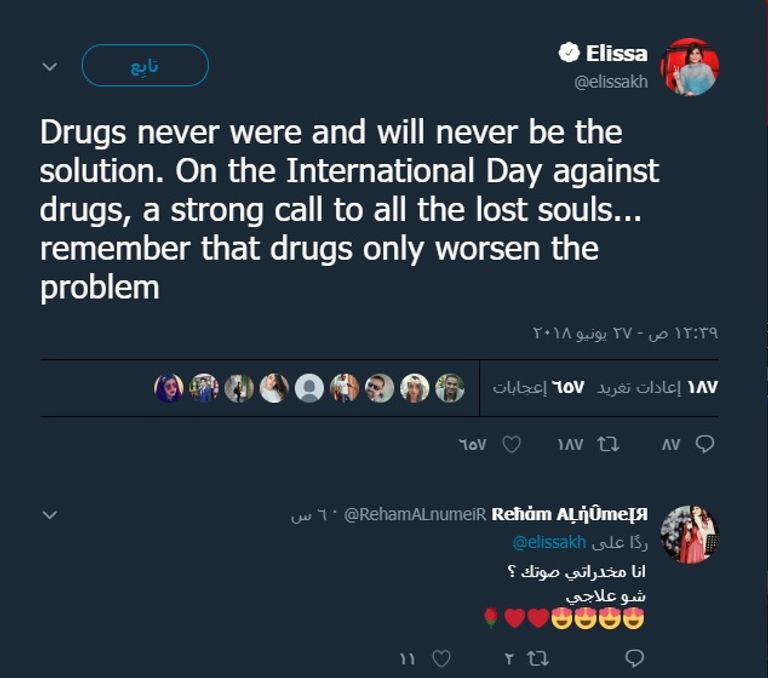Screen dimensions: 768x678
Task: Like Reham's reply with the heart icon
Action: pyautogui.click(x=440, y=657)
